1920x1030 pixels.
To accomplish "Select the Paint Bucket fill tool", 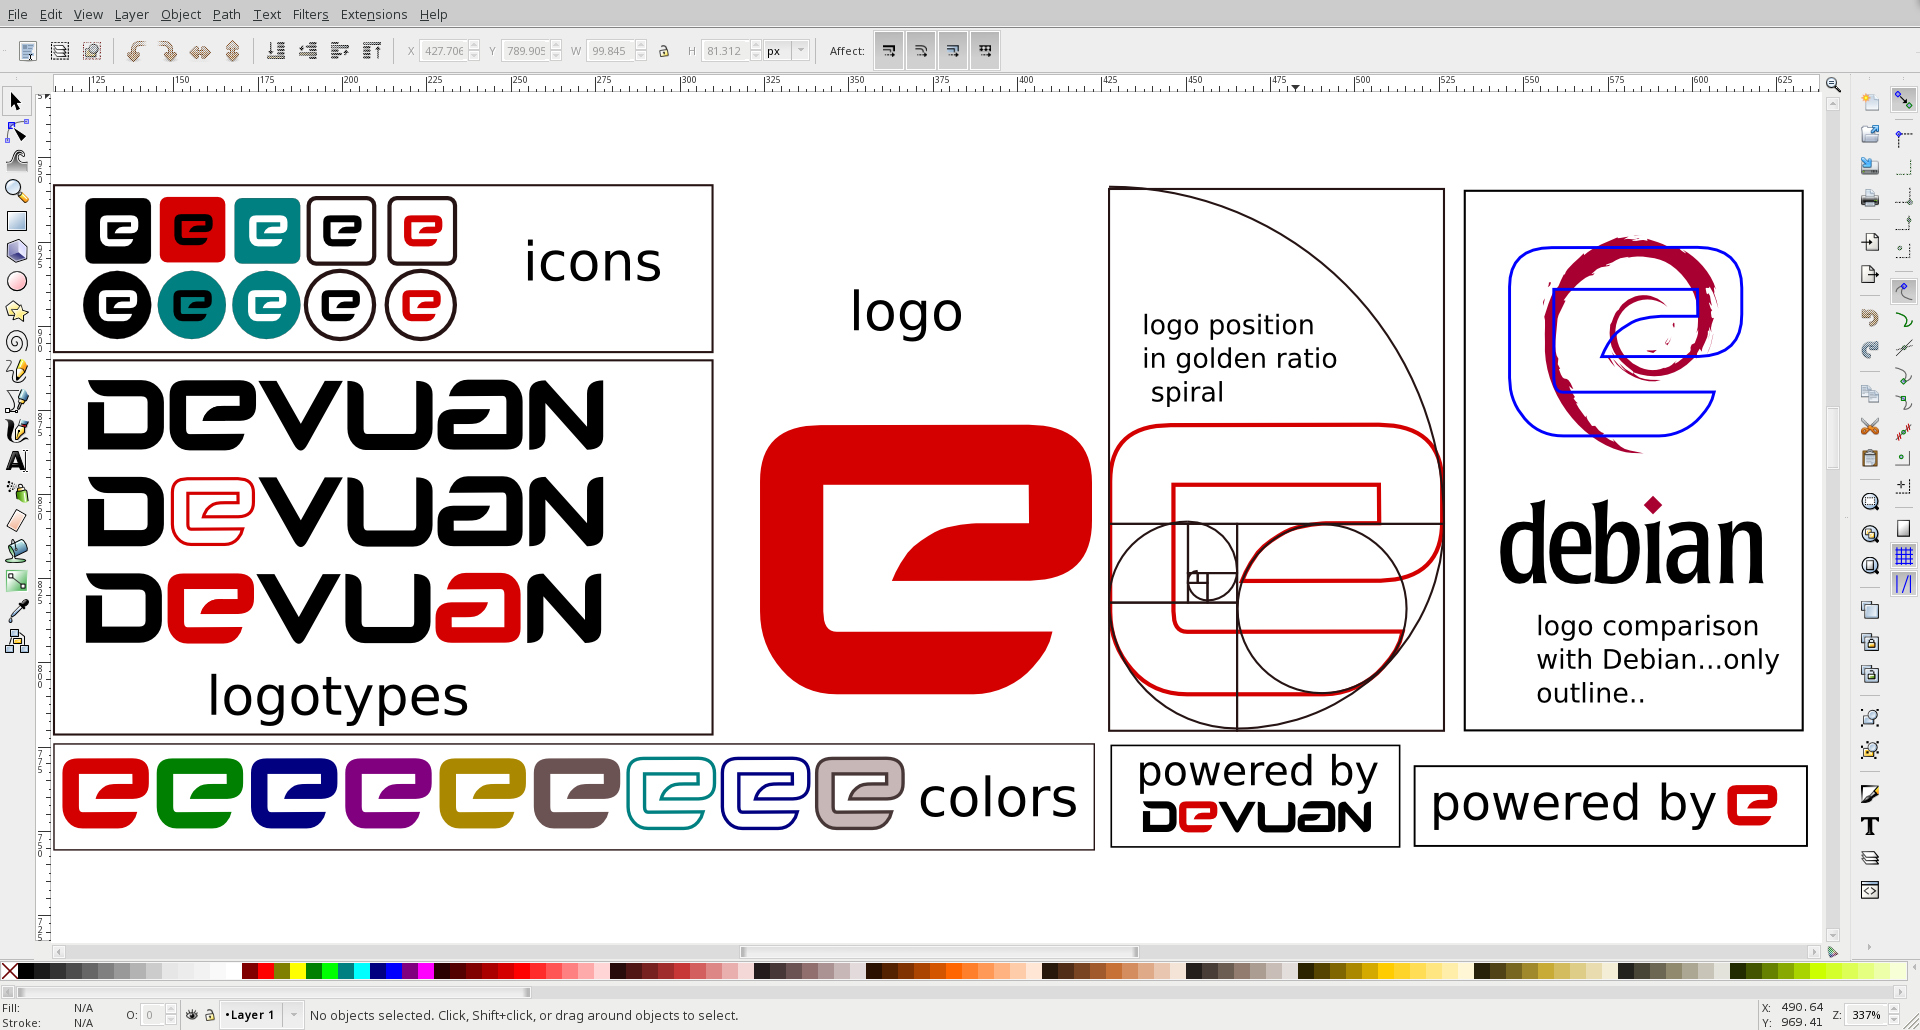I will click(16, 551).
